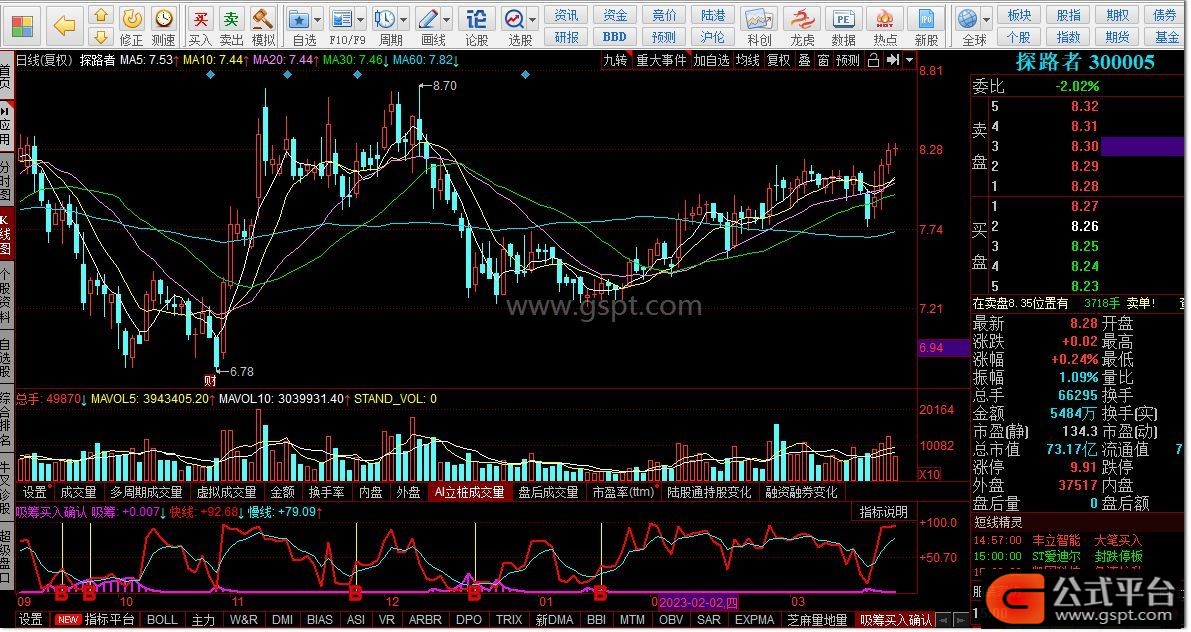
Task: Select the BOLL indicator tab
Action: (162, 620)
